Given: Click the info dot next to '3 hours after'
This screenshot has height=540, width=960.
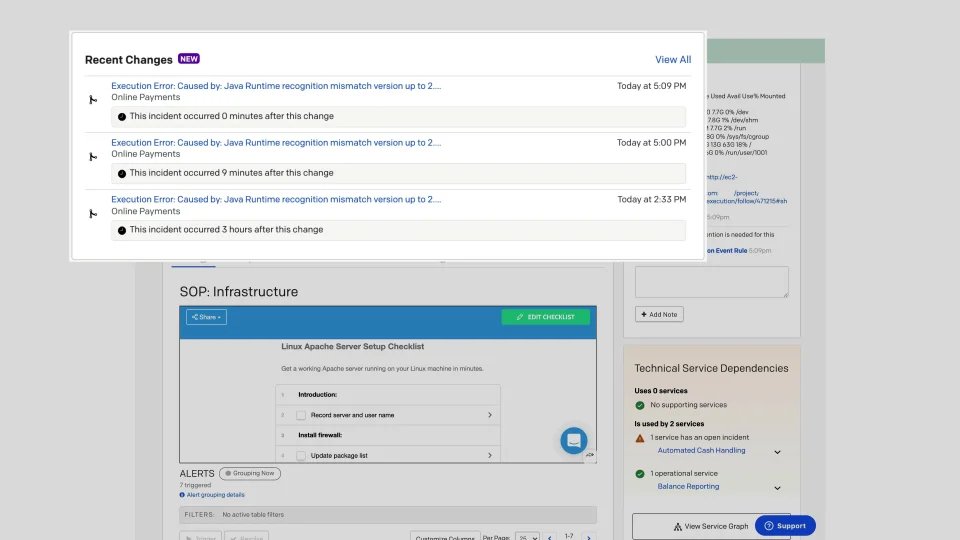Looking at the screenshot, I should pyautogui.click(x=122, y=230).
